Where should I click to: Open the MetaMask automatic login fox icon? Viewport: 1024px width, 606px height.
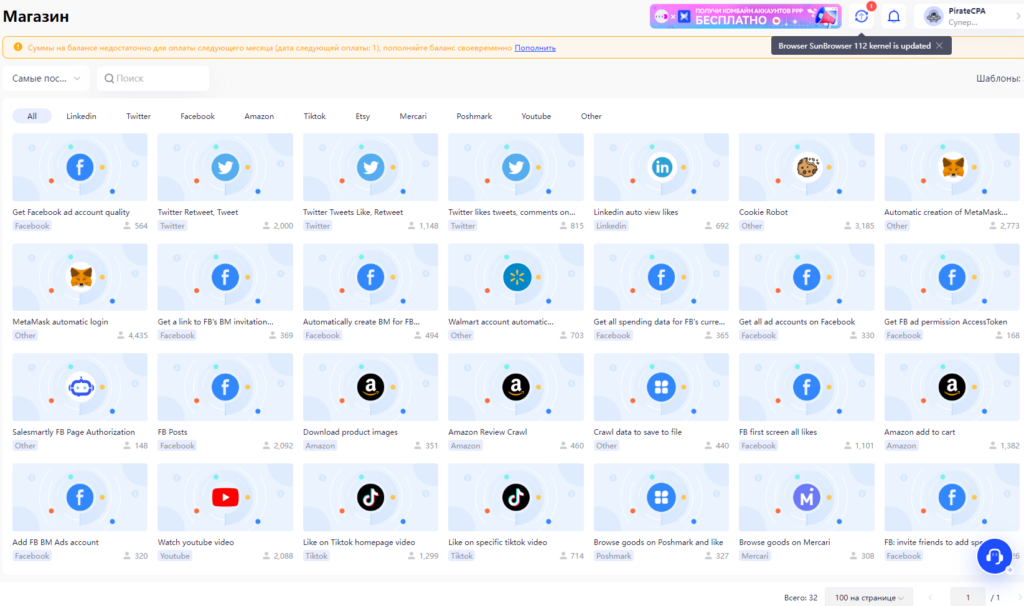point(80,277)
